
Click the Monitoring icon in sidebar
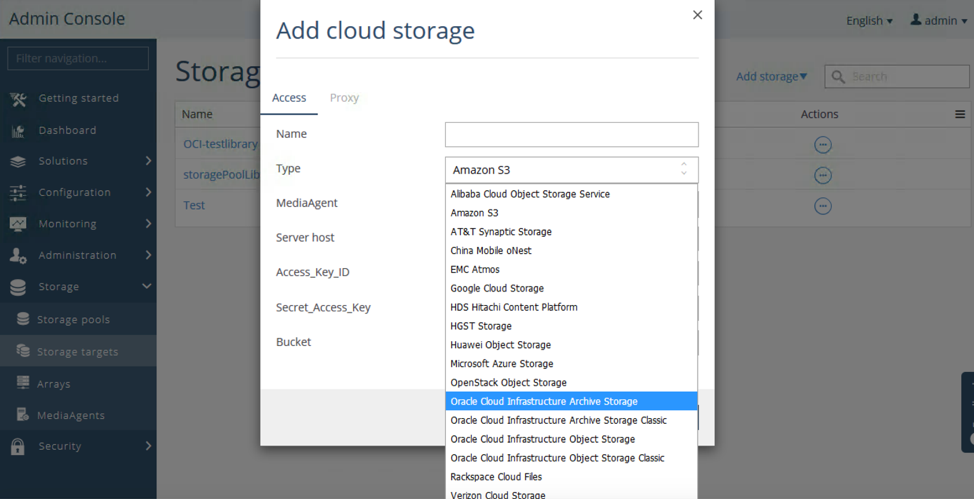tap(18, 224)
